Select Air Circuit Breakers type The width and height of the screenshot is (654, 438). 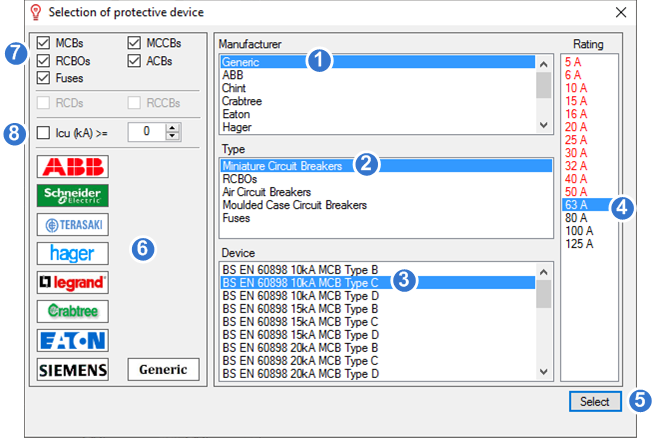coord(386,192)
